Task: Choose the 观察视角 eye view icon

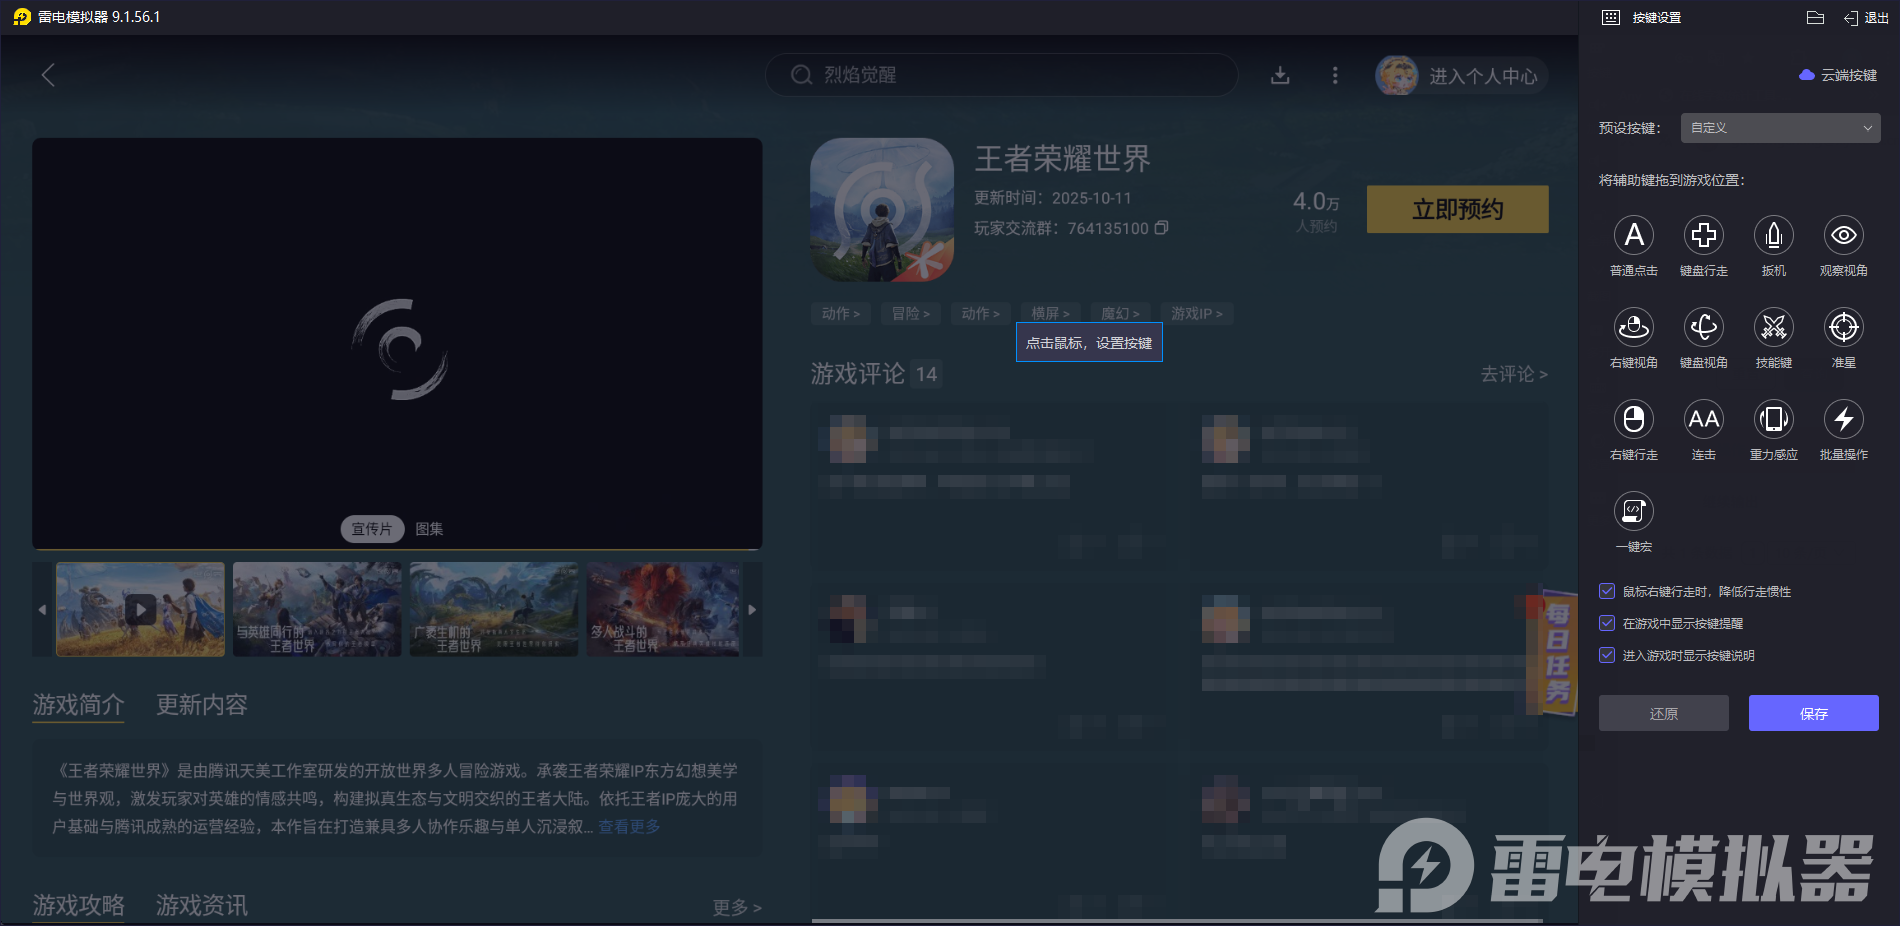Action: tap(1844, 235)
